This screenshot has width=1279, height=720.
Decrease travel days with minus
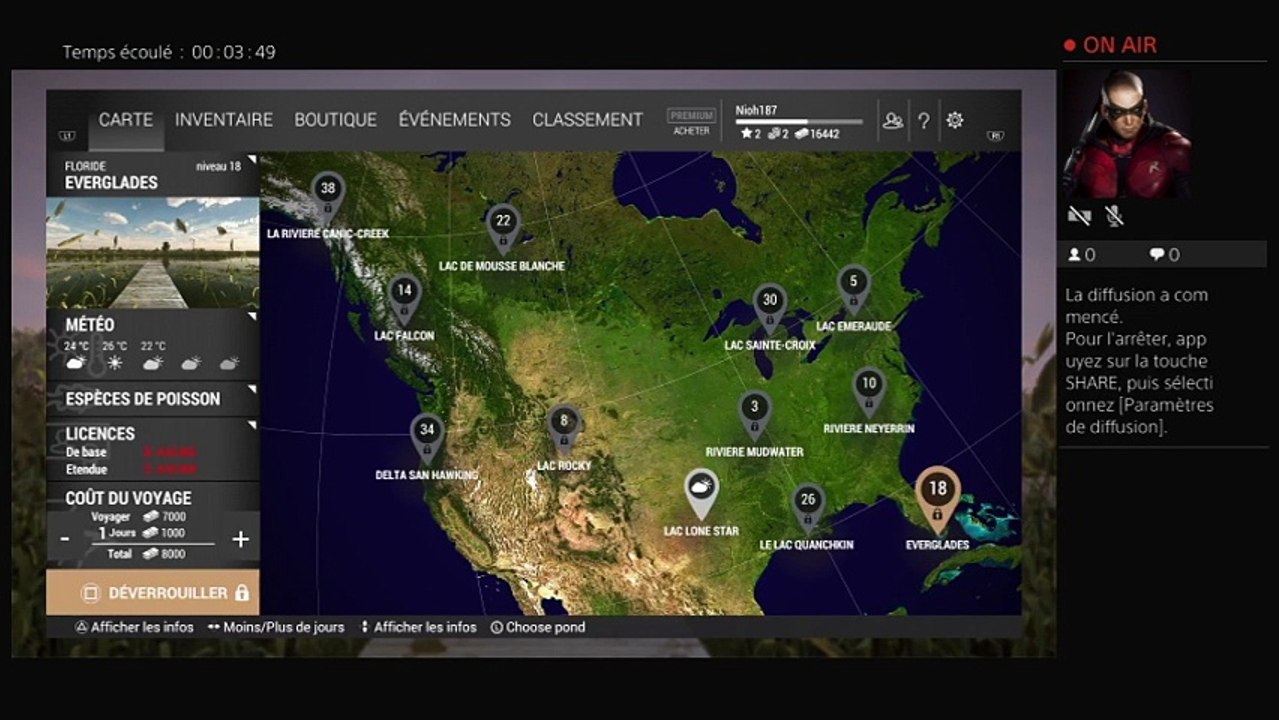65,539
